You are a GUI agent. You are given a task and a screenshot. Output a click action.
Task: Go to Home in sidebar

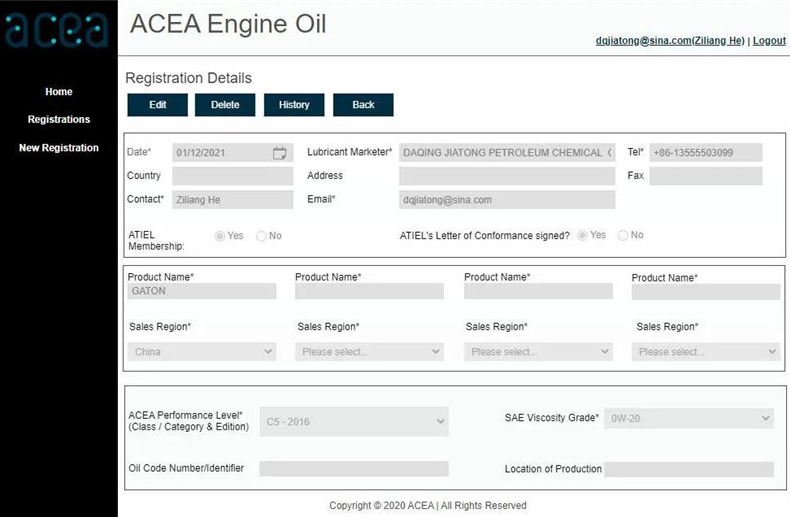point(59,92)
